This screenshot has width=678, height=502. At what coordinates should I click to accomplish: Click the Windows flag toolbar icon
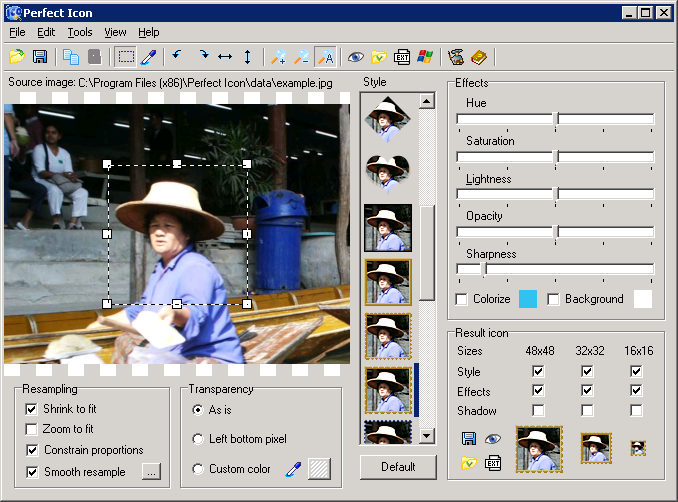426,57
